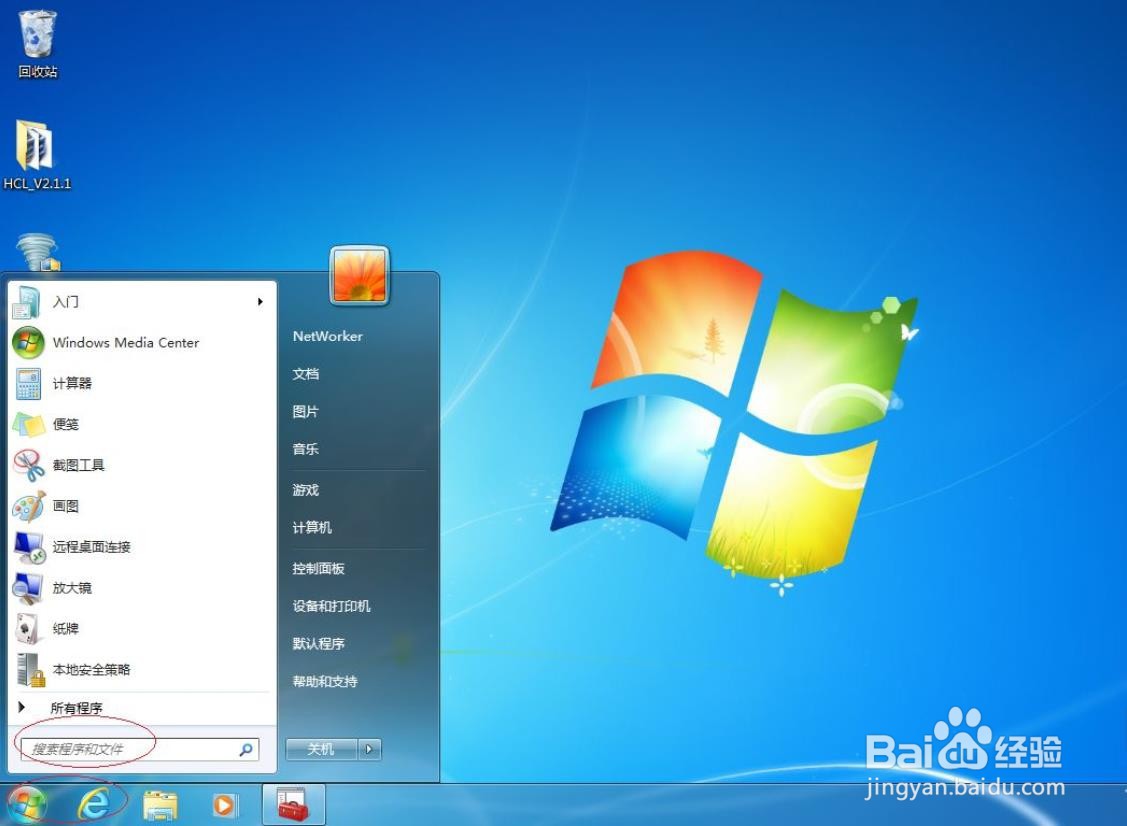This screenshot has width=1127, height=826.
Task: Open the Recycle Bin desktop icon
Action: [37, 34]
